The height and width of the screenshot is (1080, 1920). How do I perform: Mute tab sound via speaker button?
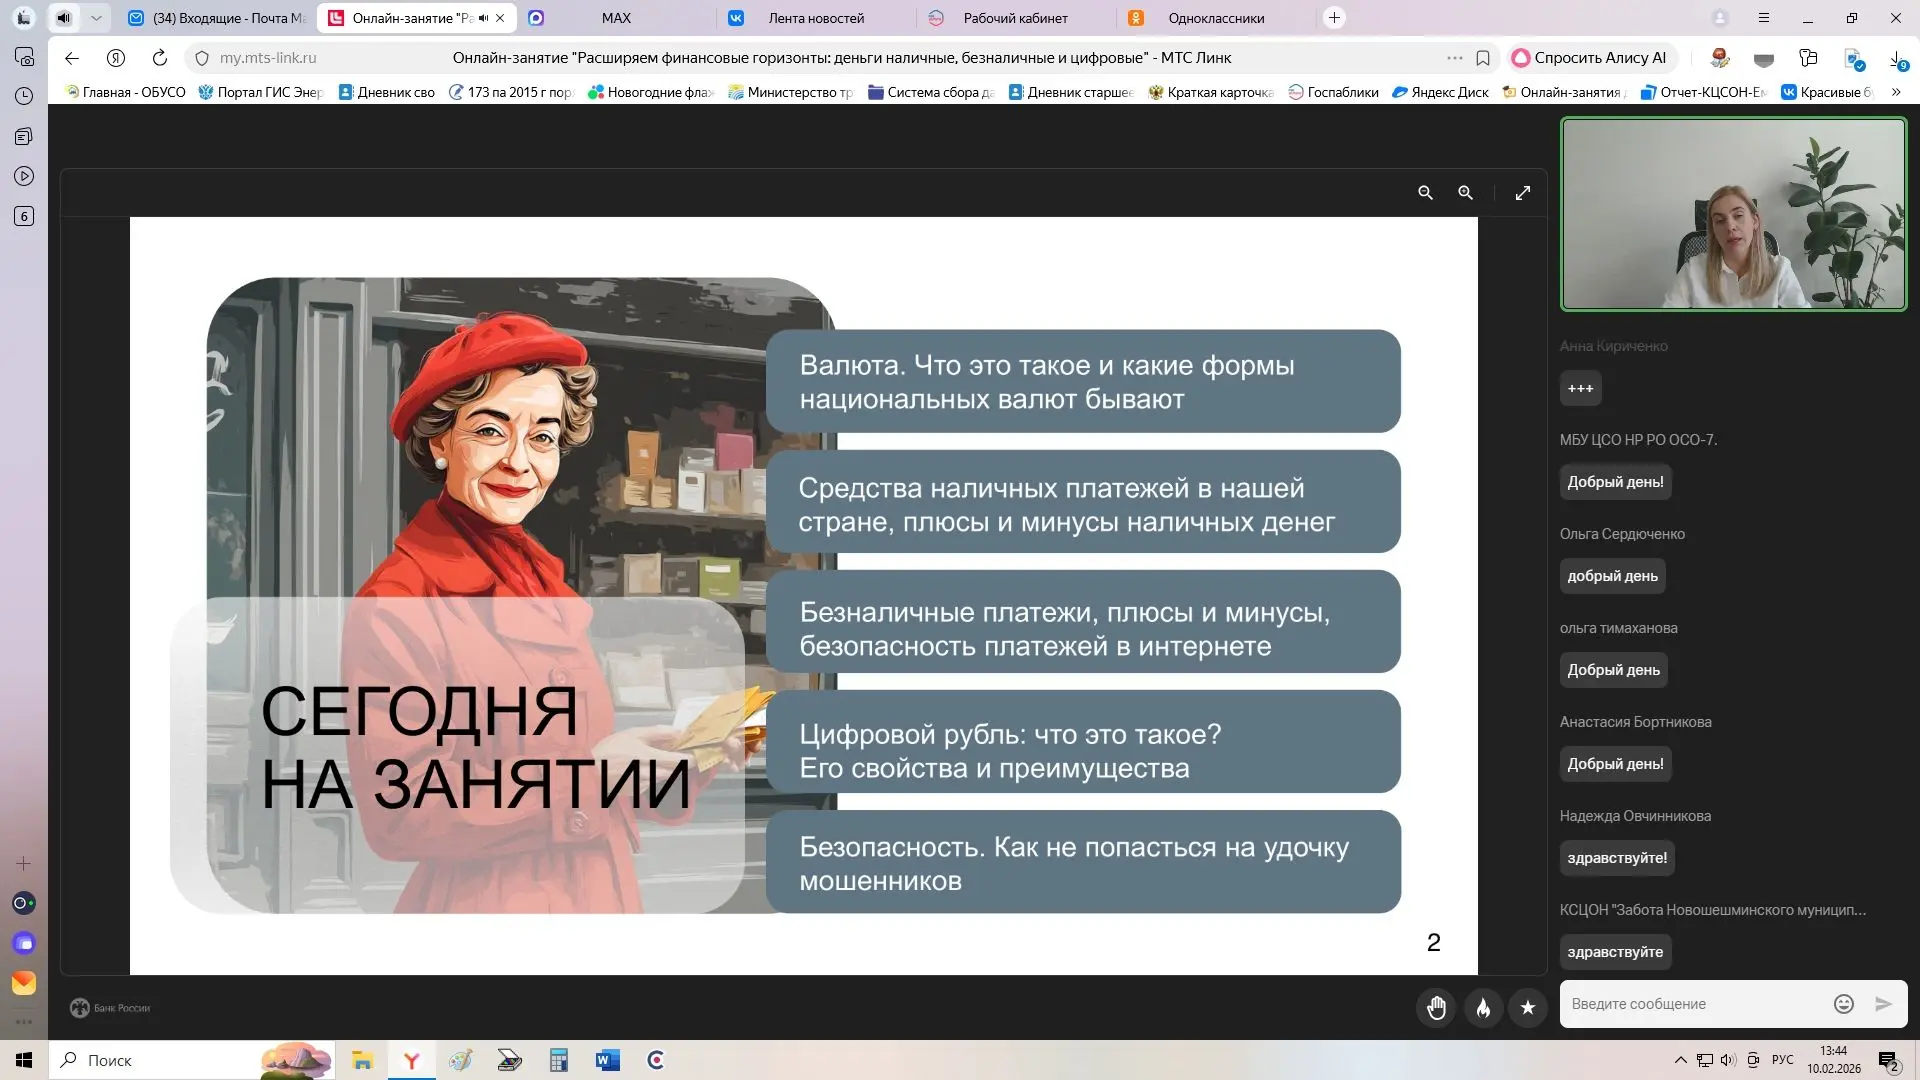tap(64, 18)
